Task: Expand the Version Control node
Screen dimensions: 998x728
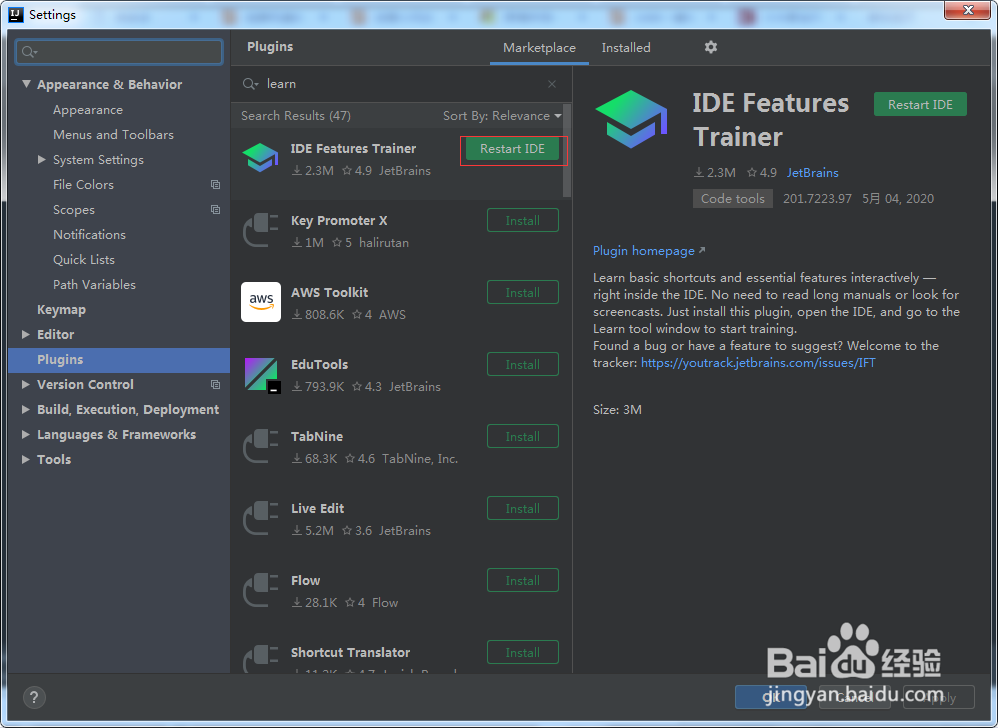Action: click(x=25, y=384)
